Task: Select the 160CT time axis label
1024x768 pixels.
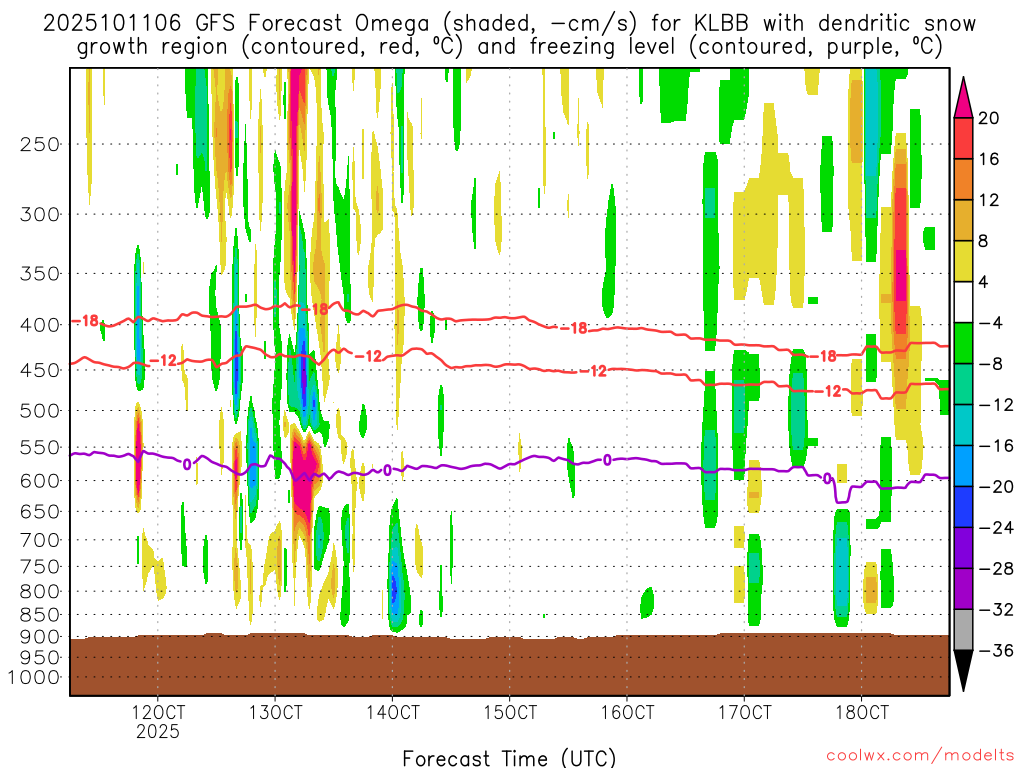Action: tap(627, 712)
